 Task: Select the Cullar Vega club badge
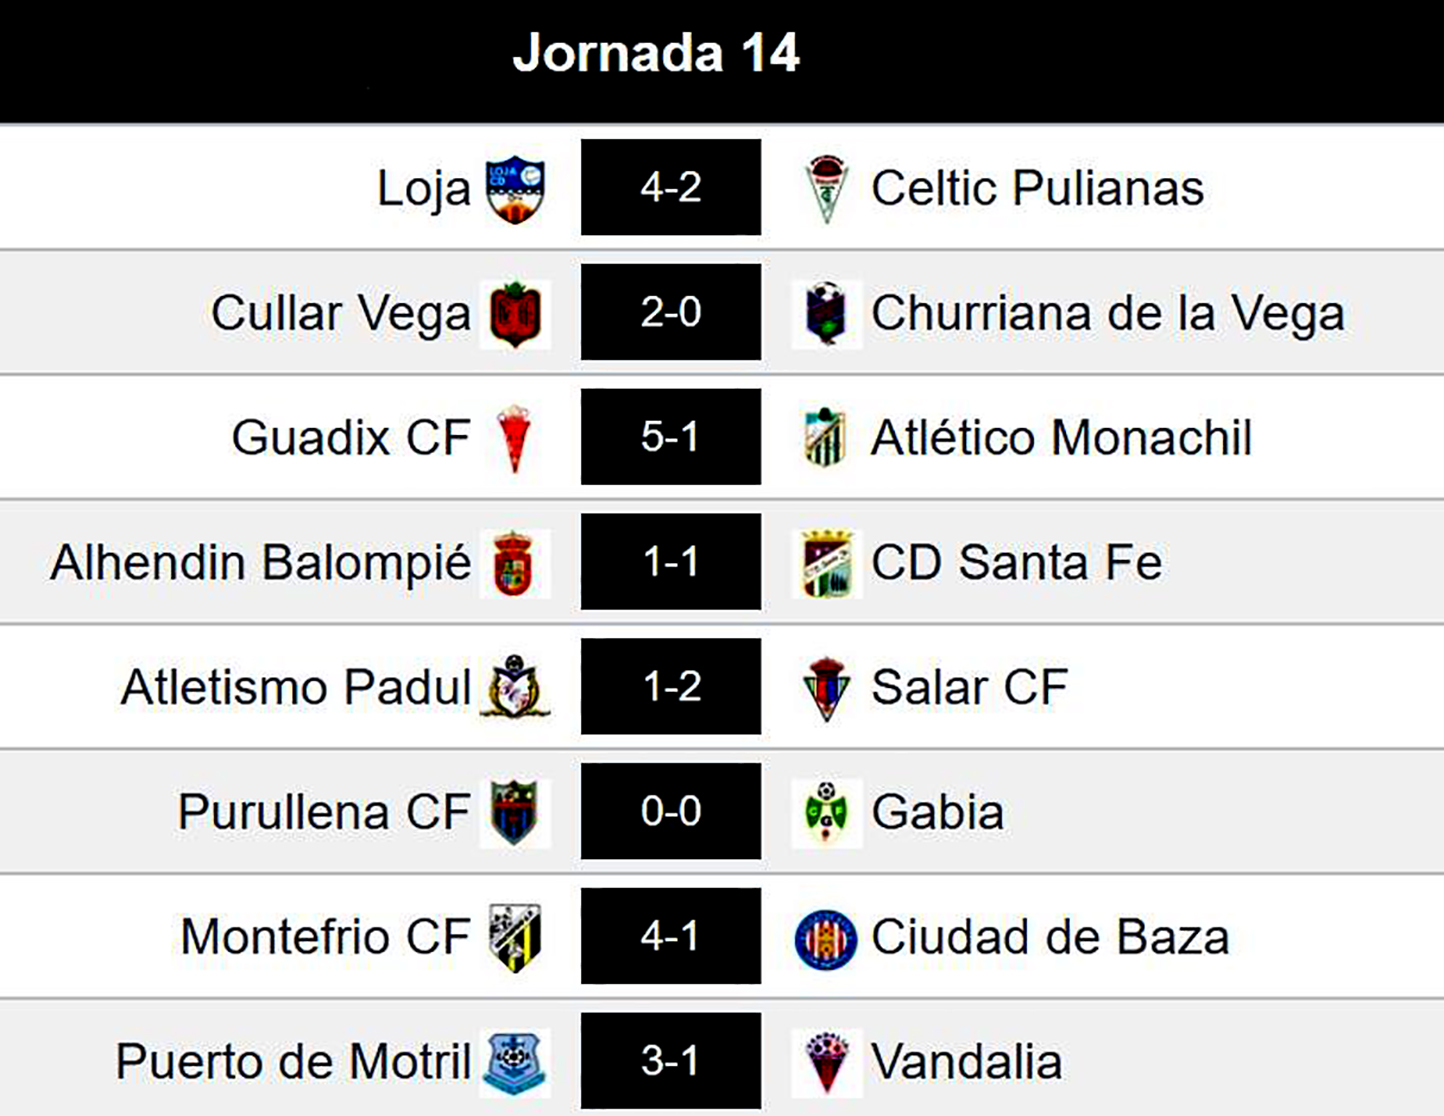515,314
